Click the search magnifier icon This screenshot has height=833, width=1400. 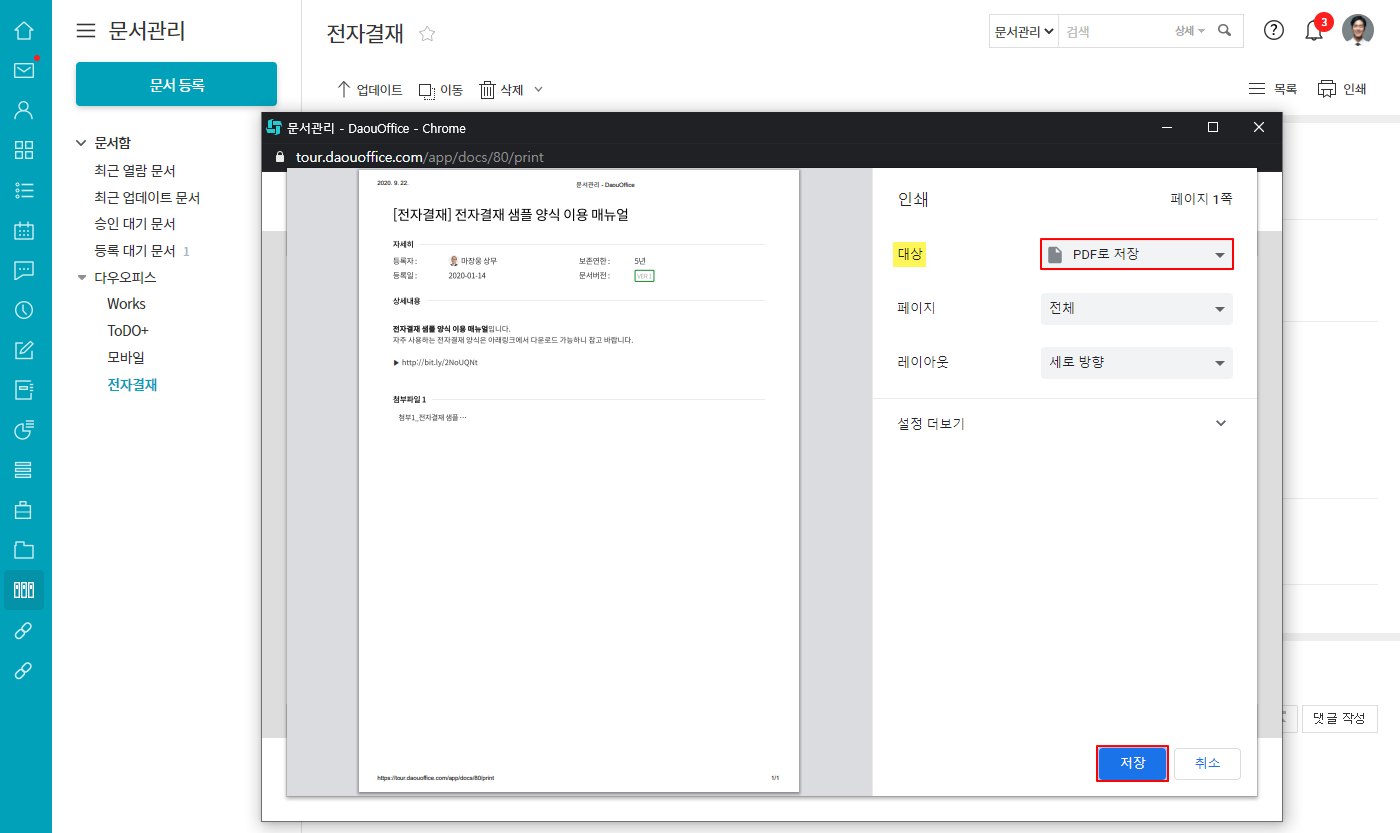pyautogui.click(x=1225, y=31)
